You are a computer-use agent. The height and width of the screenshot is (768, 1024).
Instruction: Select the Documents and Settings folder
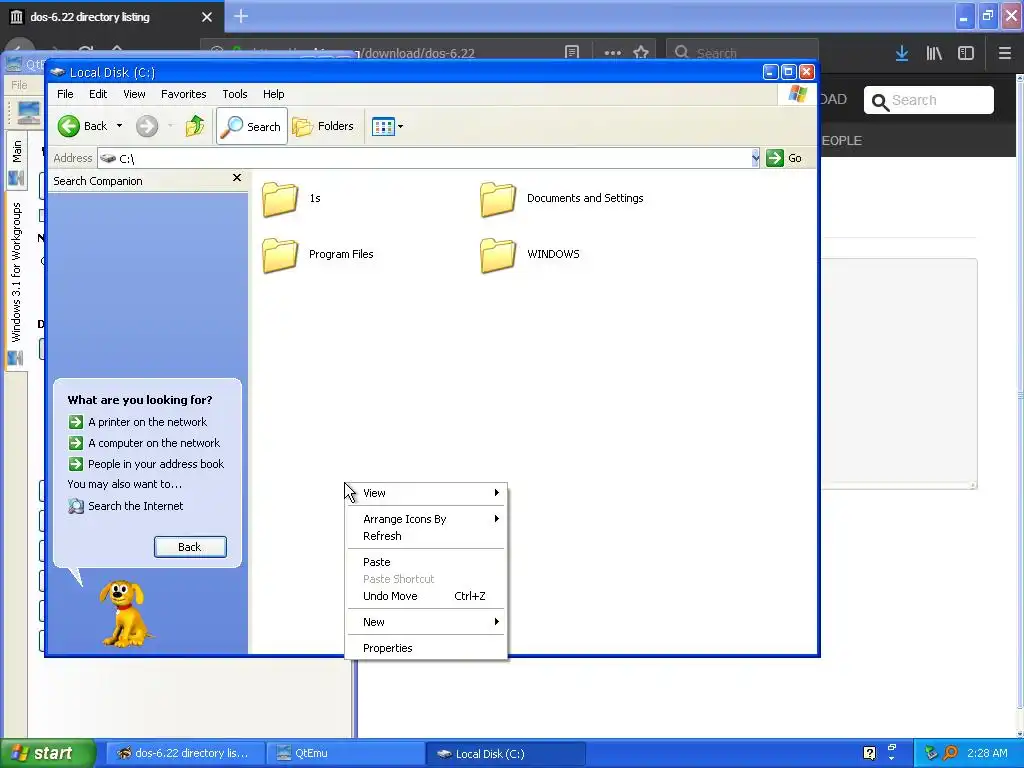click(x=562, y=199)
